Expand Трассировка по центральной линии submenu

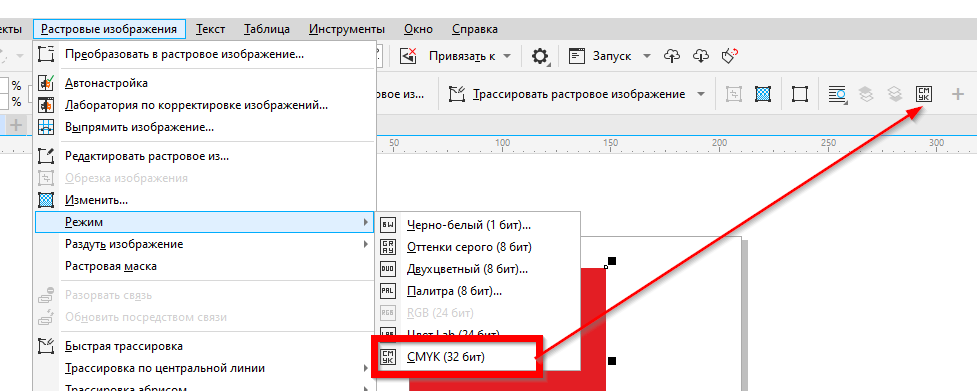coord(205,369)
